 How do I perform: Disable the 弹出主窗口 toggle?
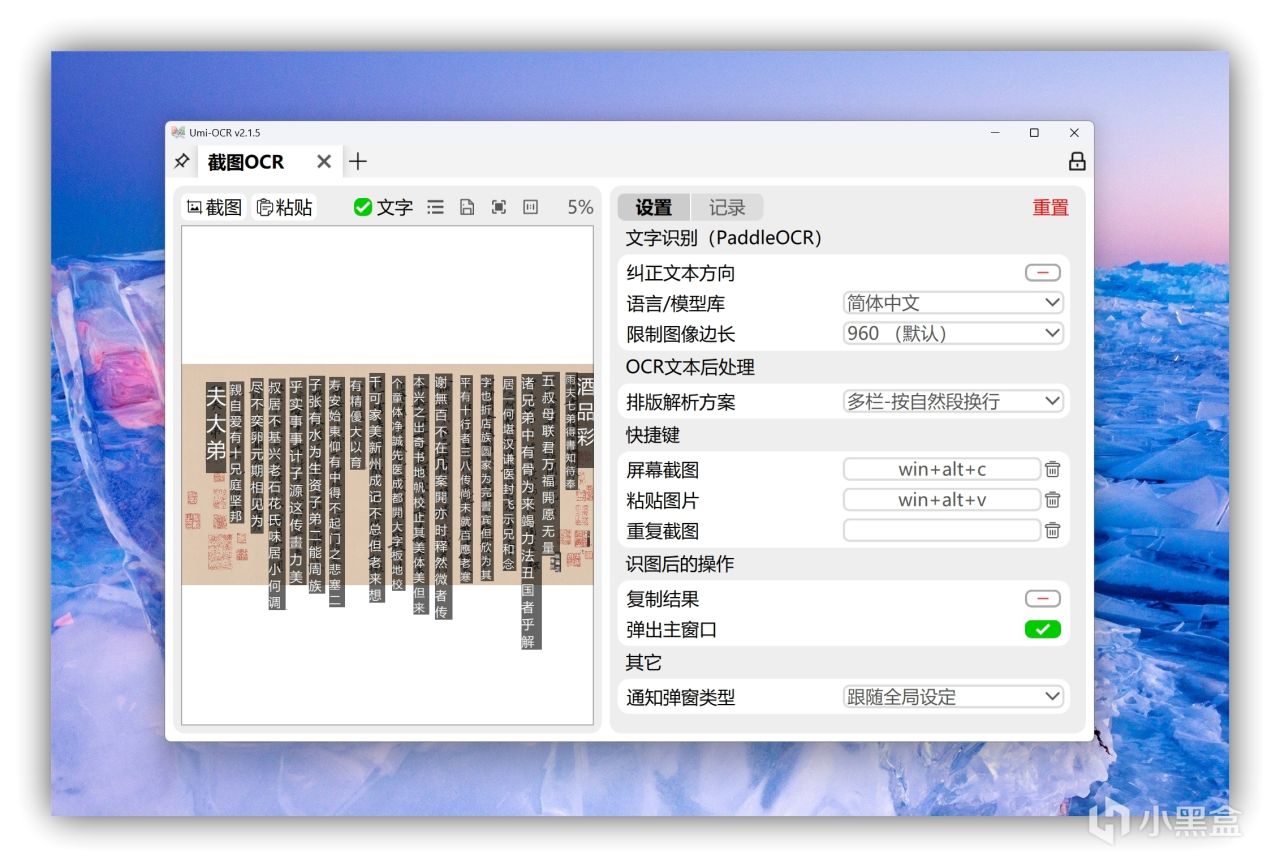[1043, 629]
